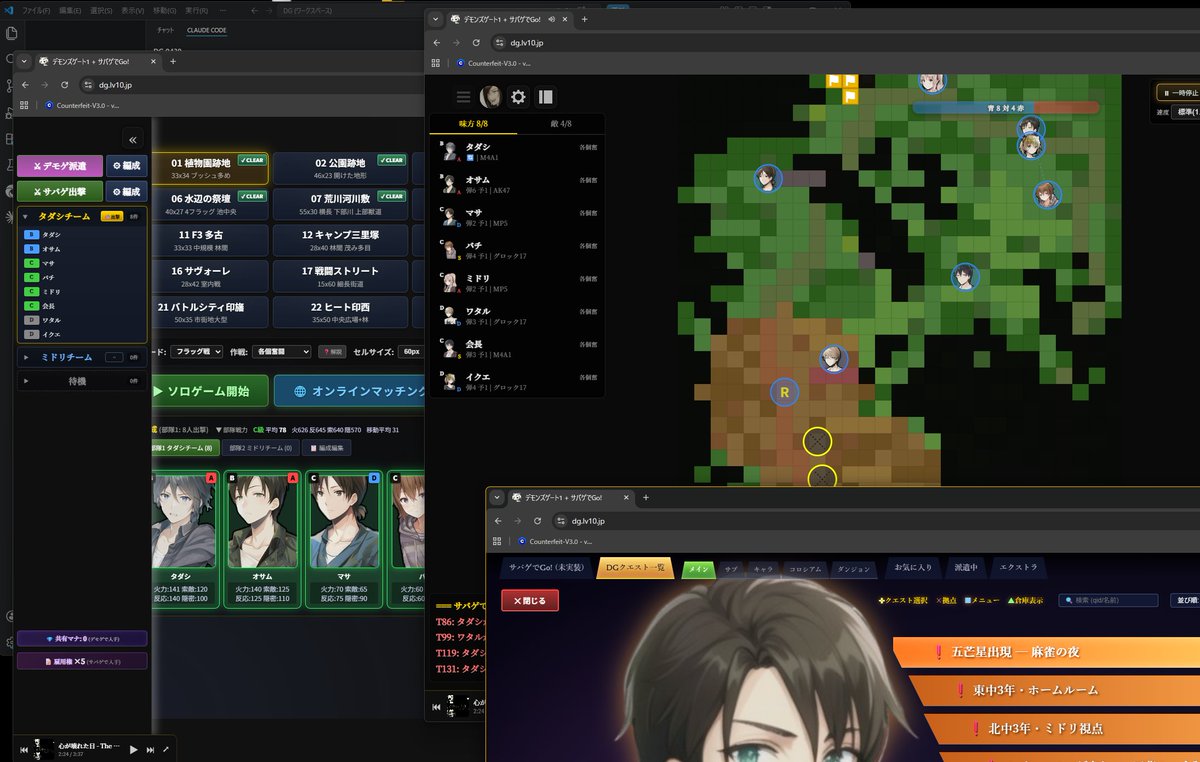Pause battle with 一時停止 button
This screenshot has height=762, width=1200.
pyautogui.click(x=1181, y=92)
